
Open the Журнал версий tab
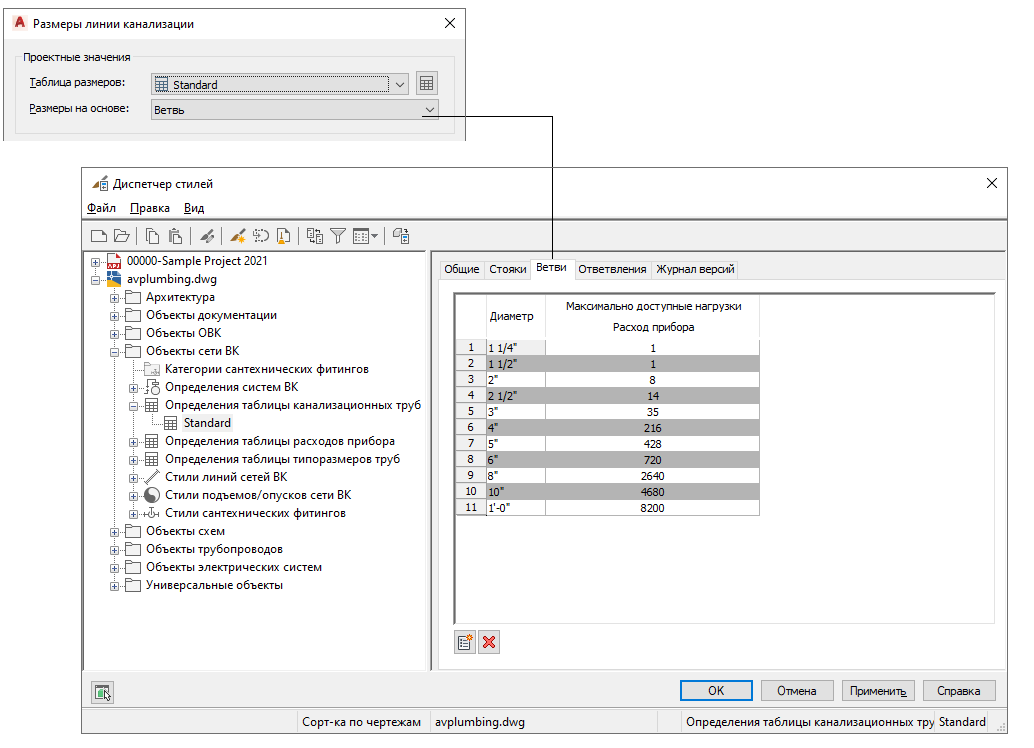[695, 269]
